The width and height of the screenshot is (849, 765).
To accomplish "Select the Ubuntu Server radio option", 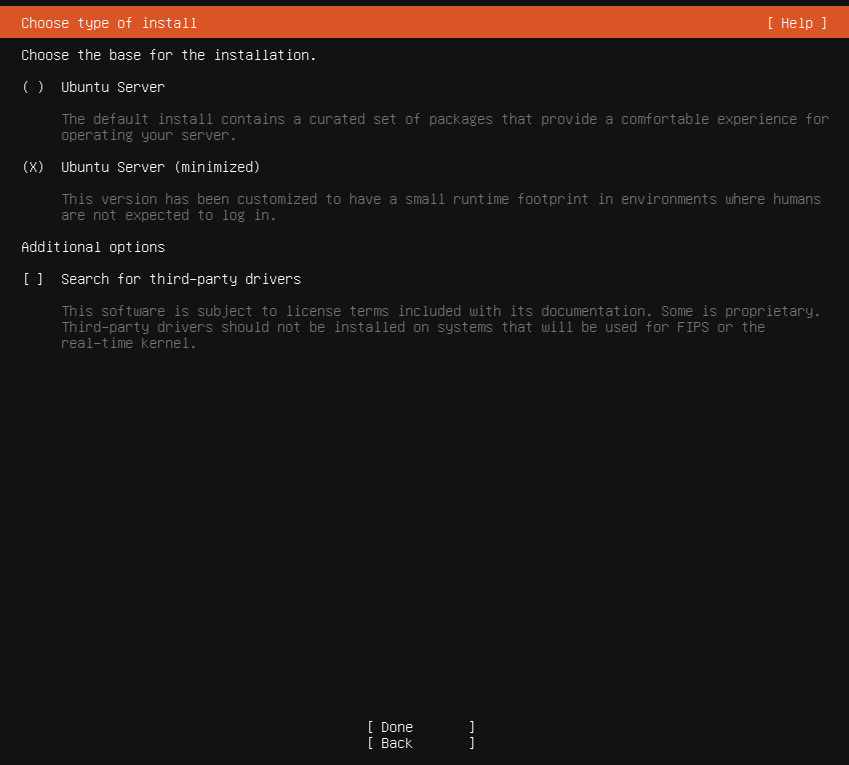I will click(x=33, y=87).
